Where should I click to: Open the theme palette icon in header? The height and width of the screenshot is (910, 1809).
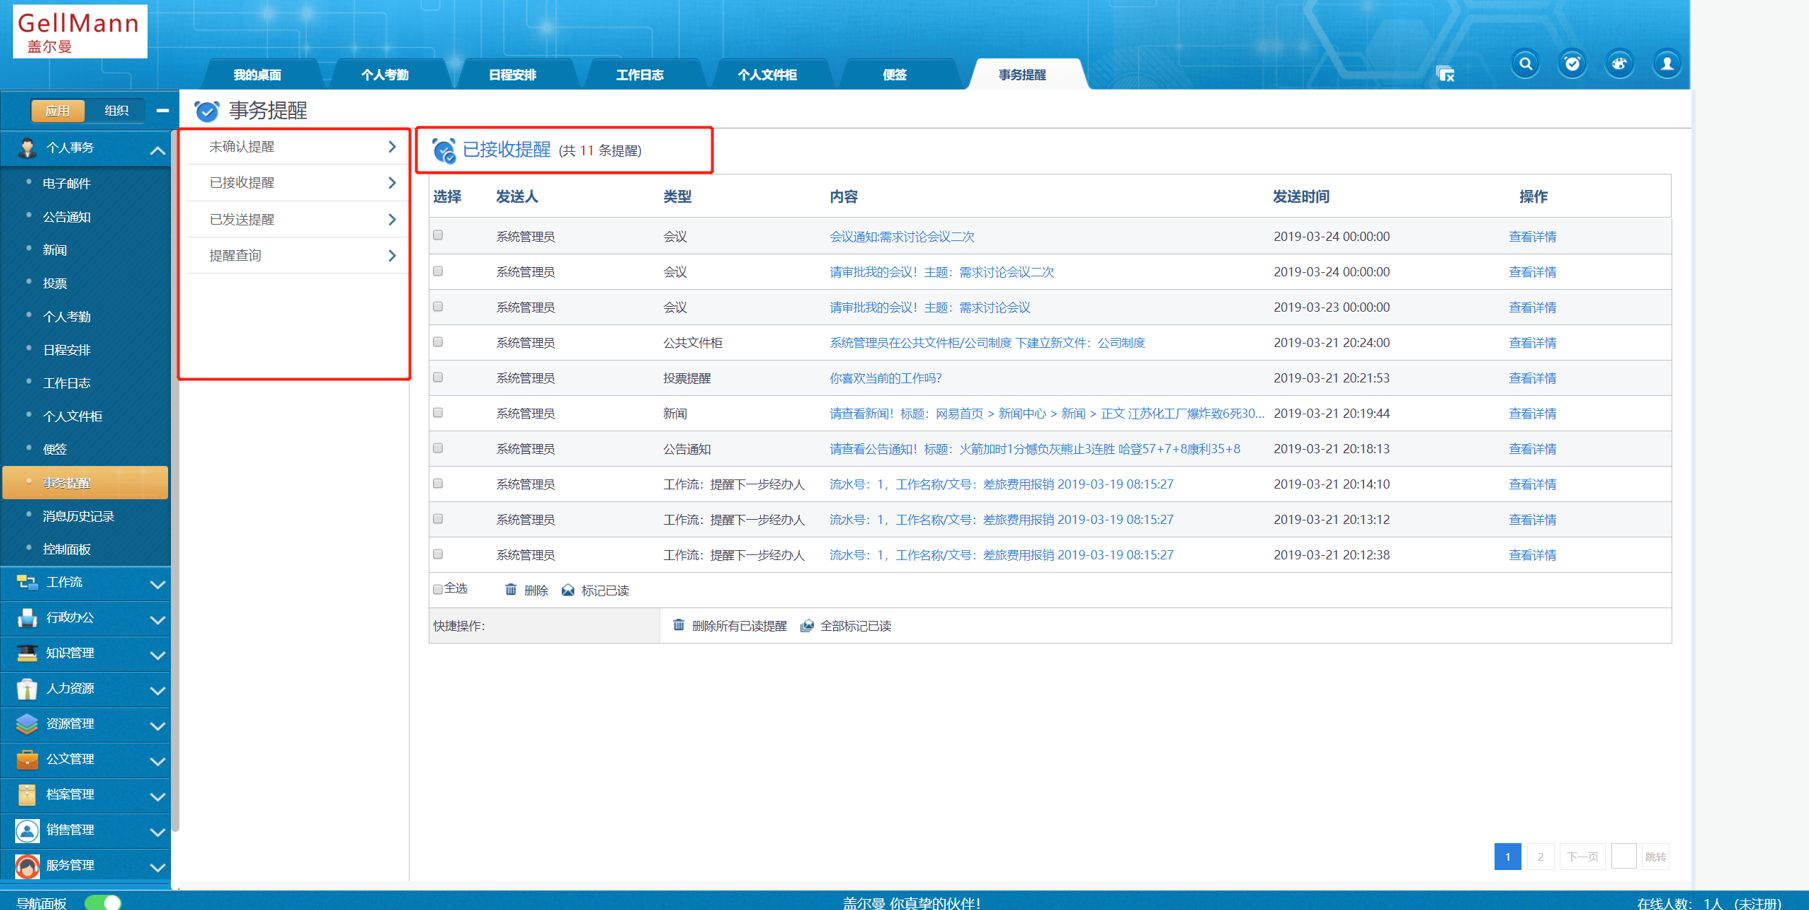pyautogui.click(x=1619, y=64)
